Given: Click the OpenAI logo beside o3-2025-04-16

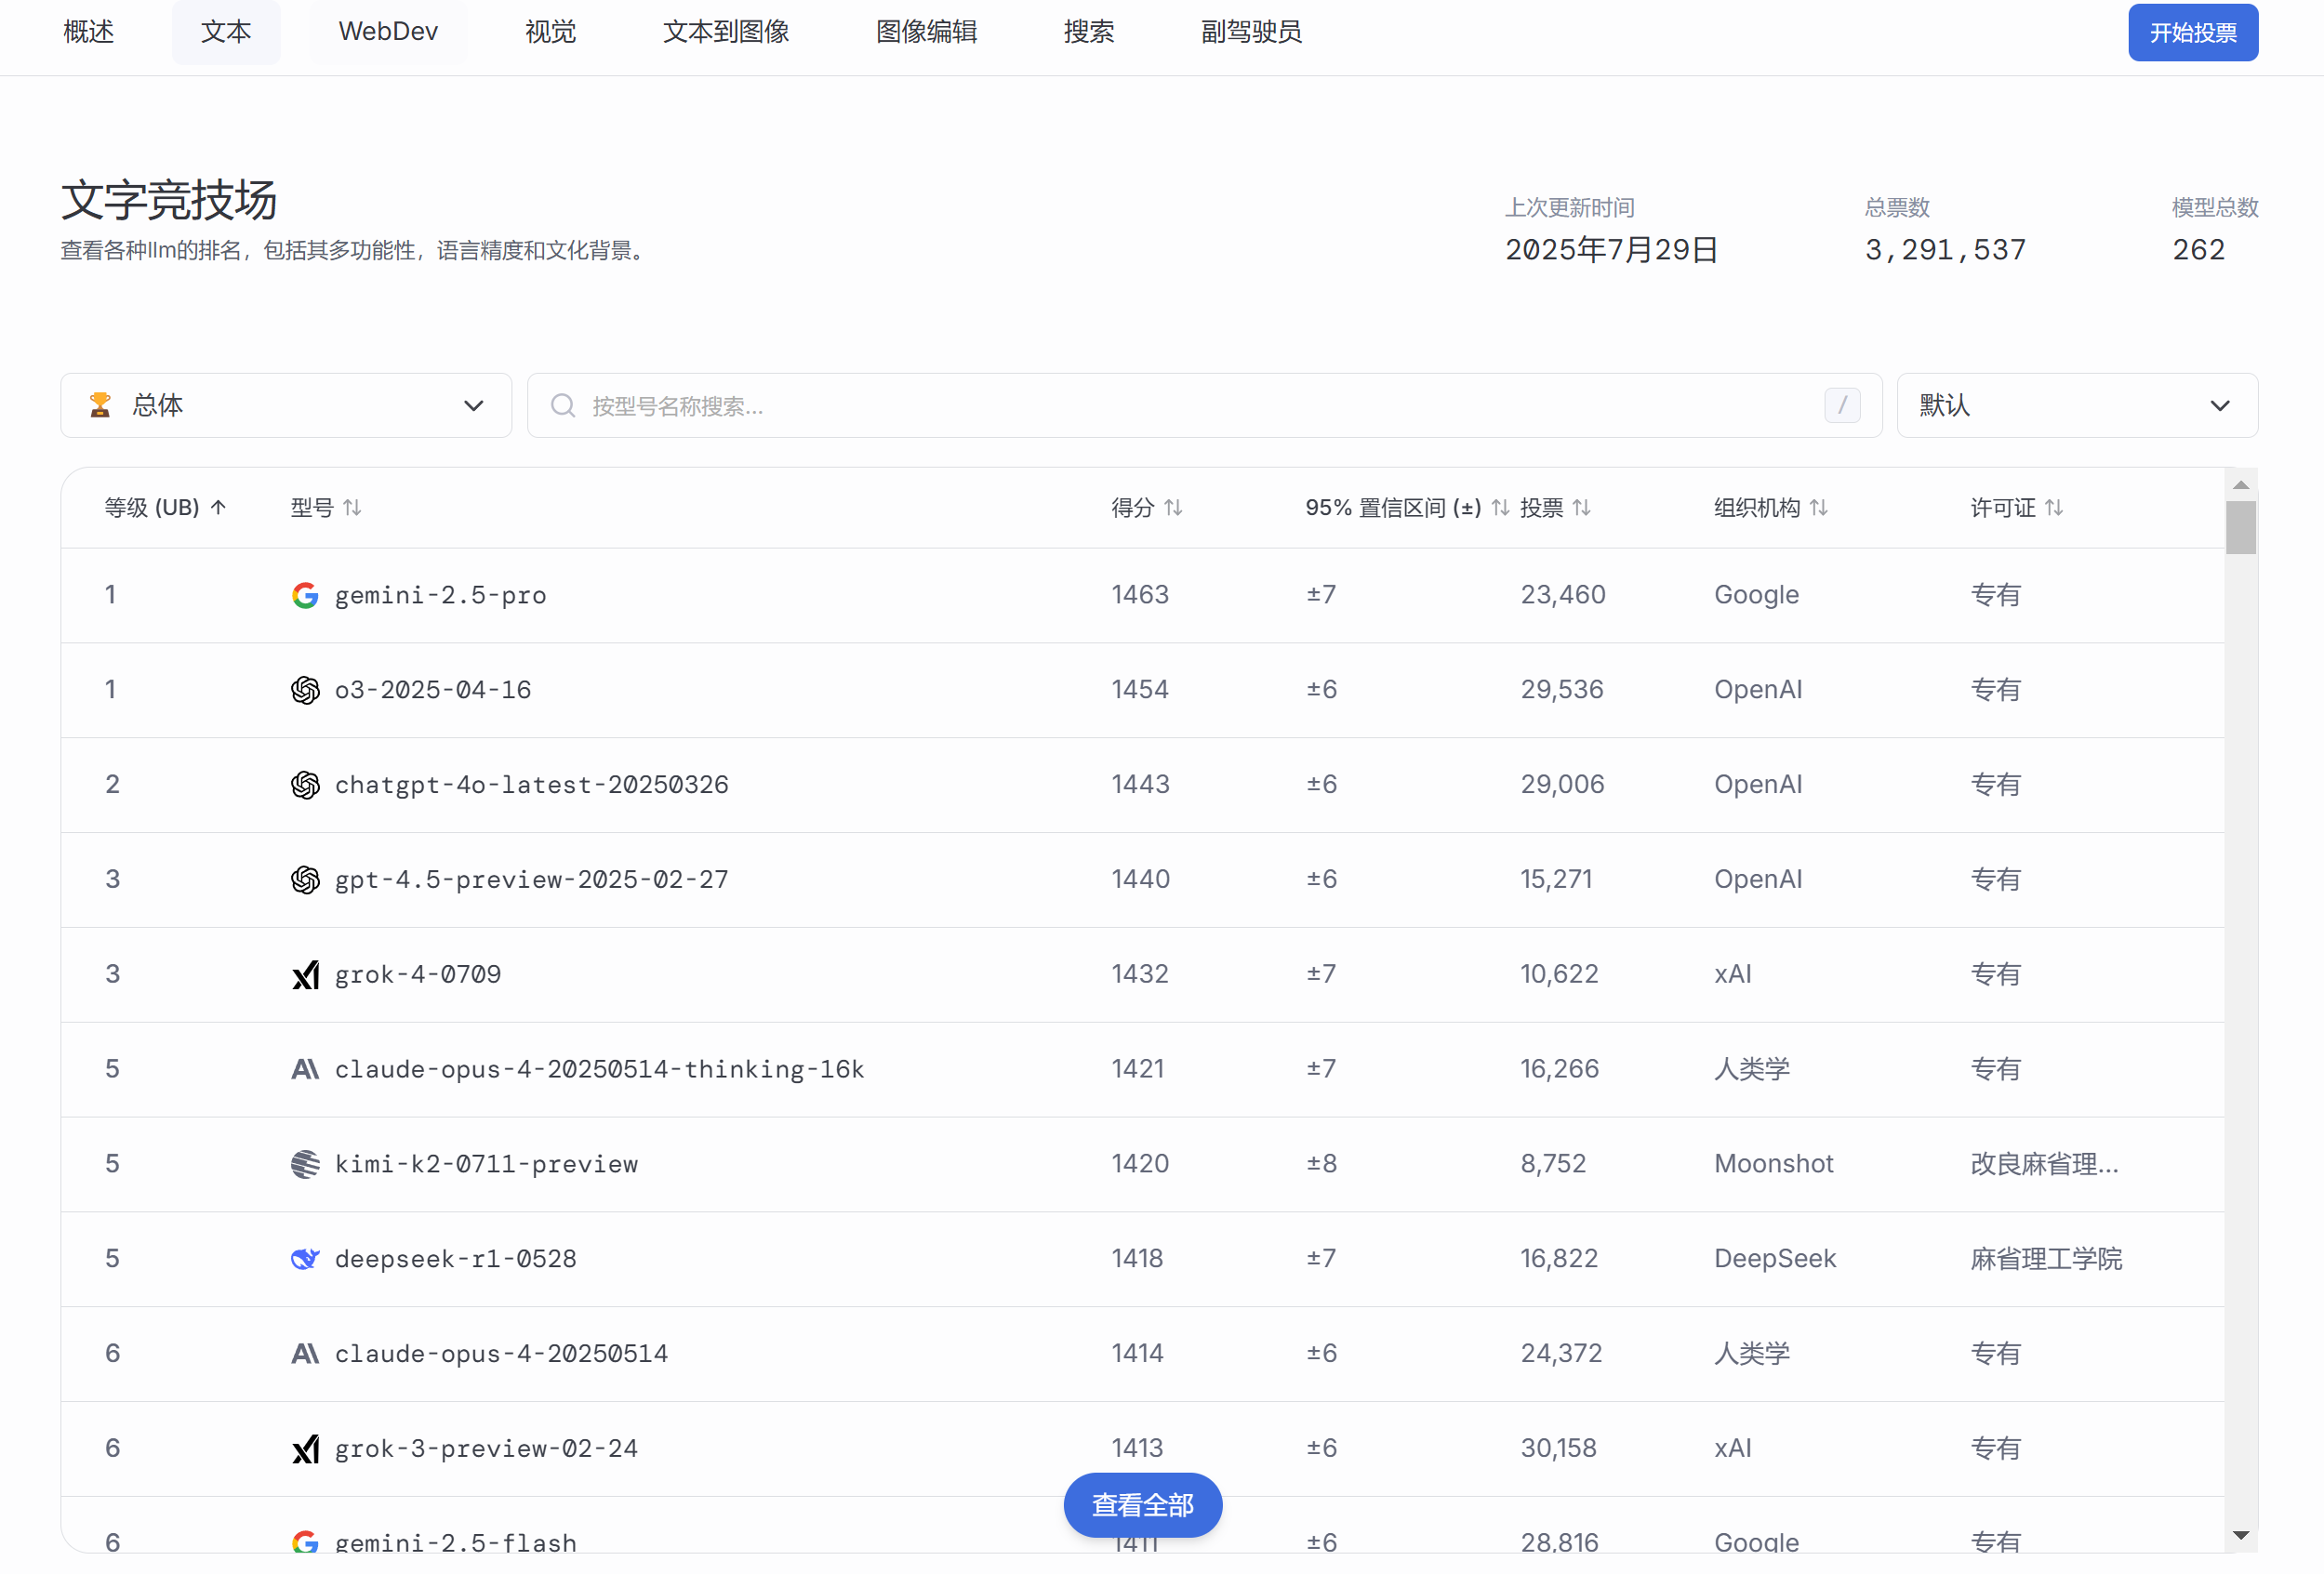Looking at the screenshot, I should coord(305,690).
